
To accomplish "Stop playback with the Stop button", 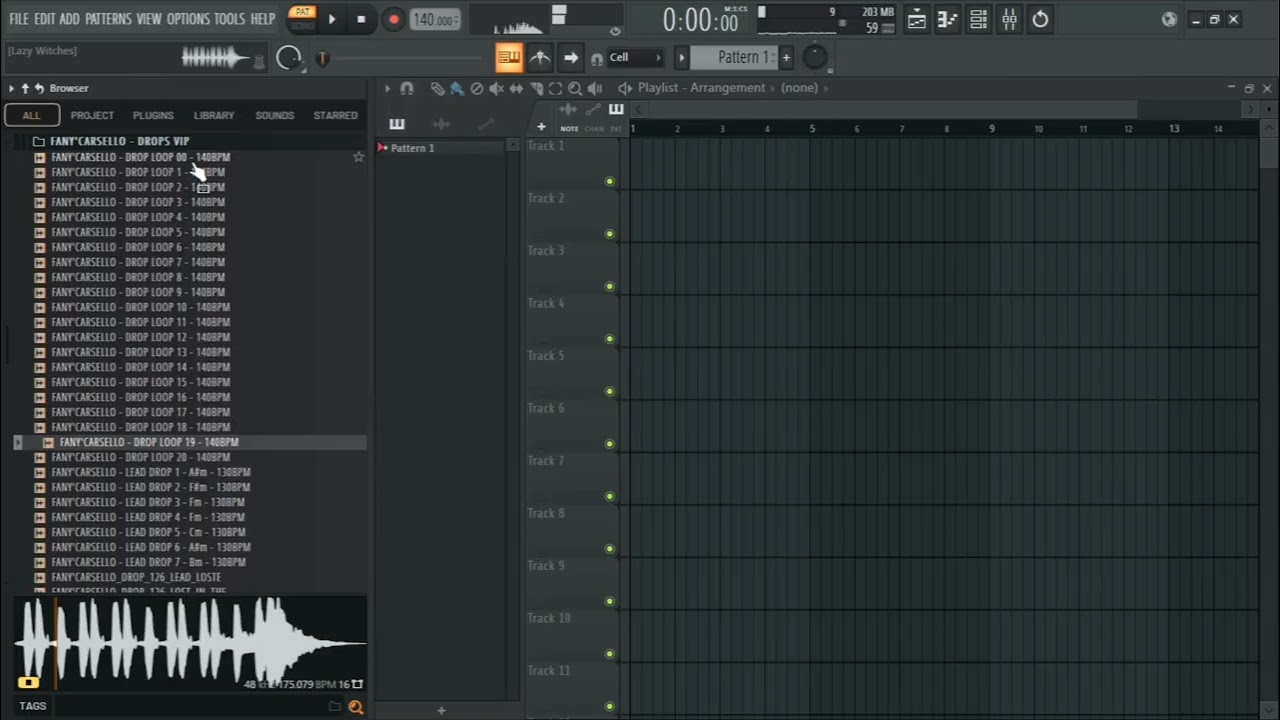I will [x=361, y=19].
